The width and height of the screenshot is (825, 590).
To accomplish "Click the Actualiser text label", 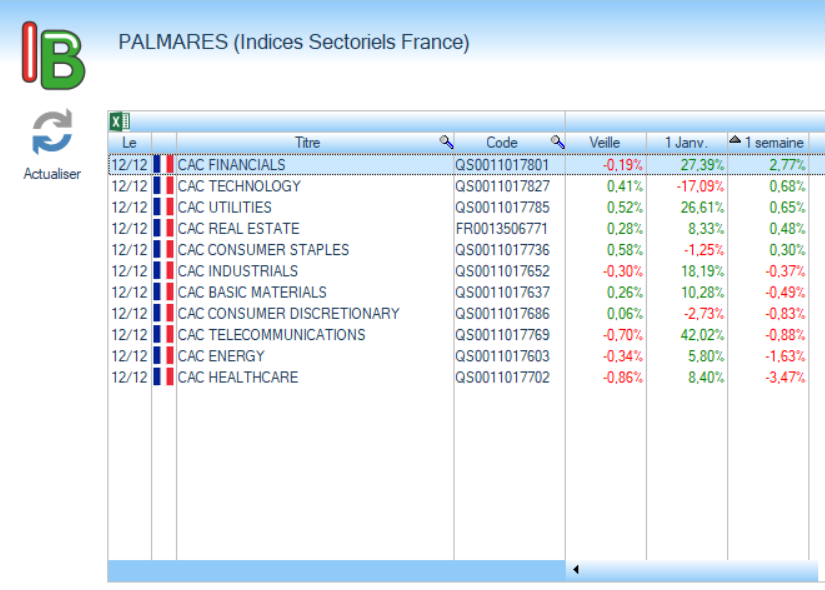I will (x=52, y=174).
